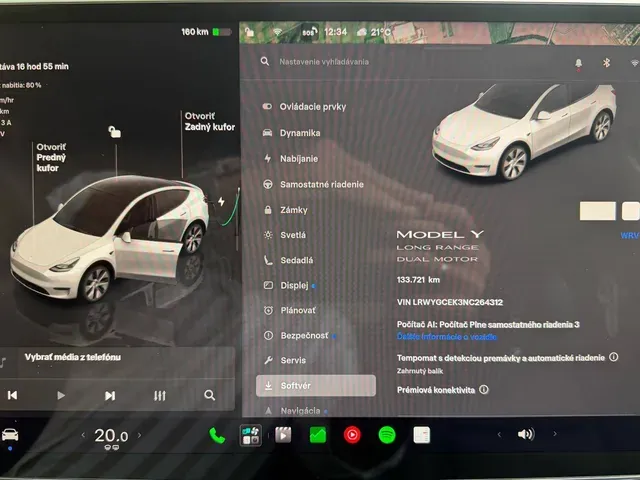Open the Zámky locks menu
Viewport: 640px width, 480px height.
point(285,210)
